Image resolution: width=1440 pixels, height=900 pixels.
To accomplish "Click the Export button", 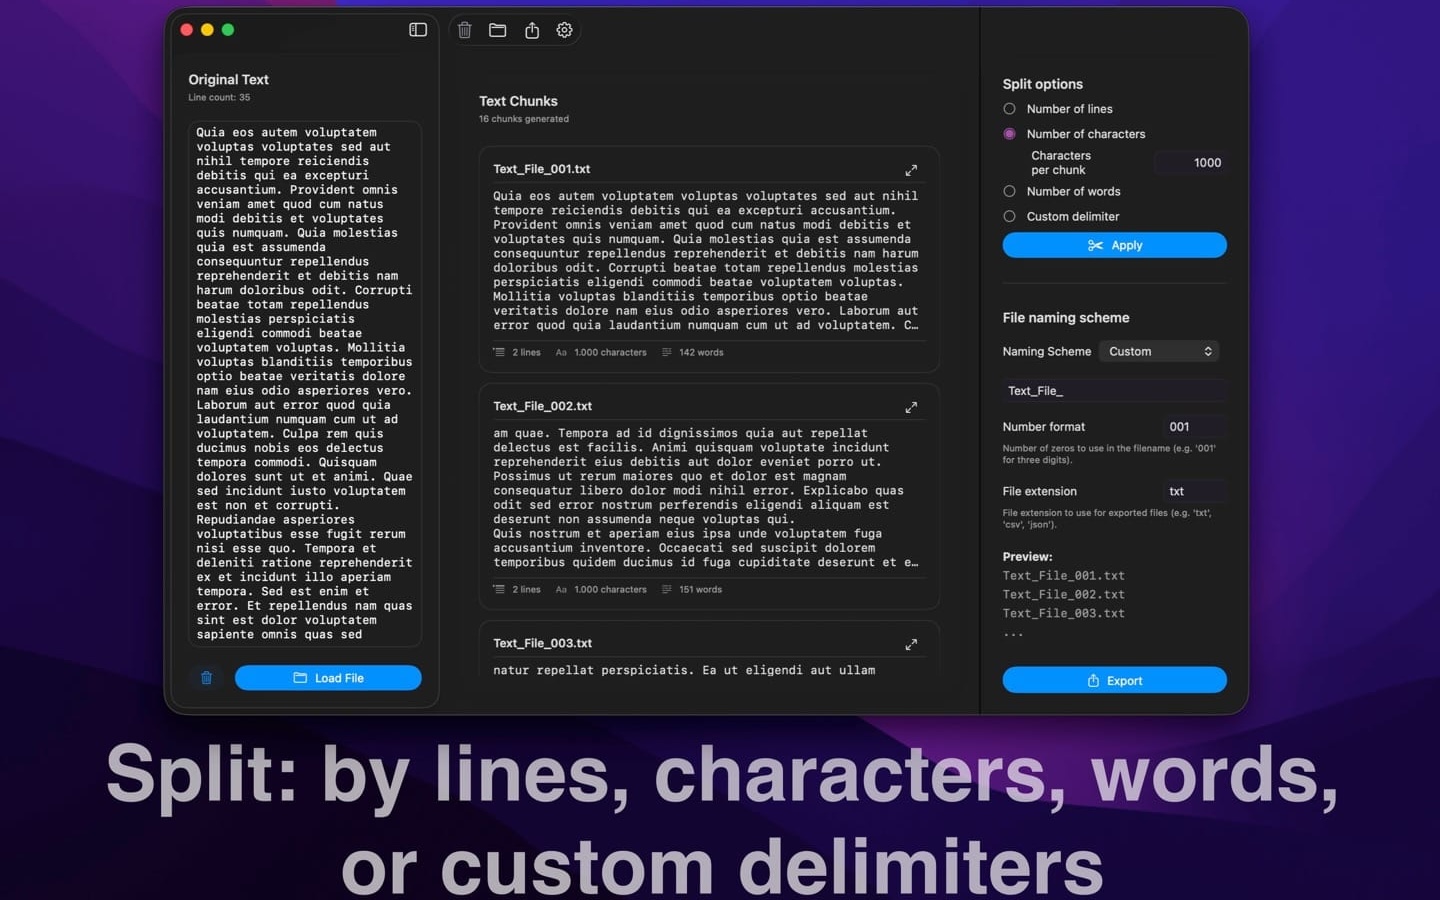I will [x=1114, y=680].
